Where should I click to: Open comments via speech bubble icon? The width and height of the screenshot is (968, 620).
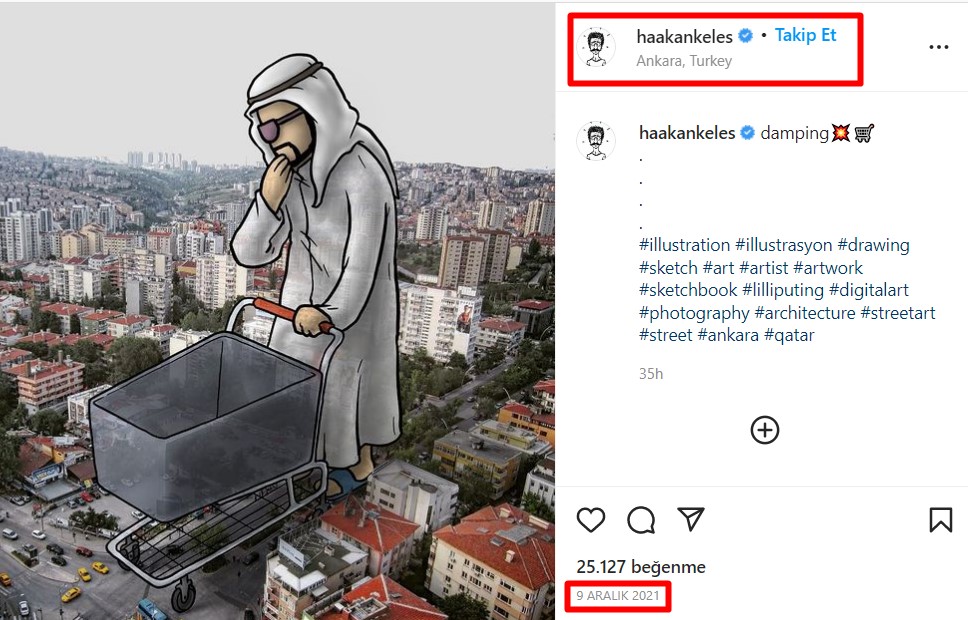coord(641,520)
